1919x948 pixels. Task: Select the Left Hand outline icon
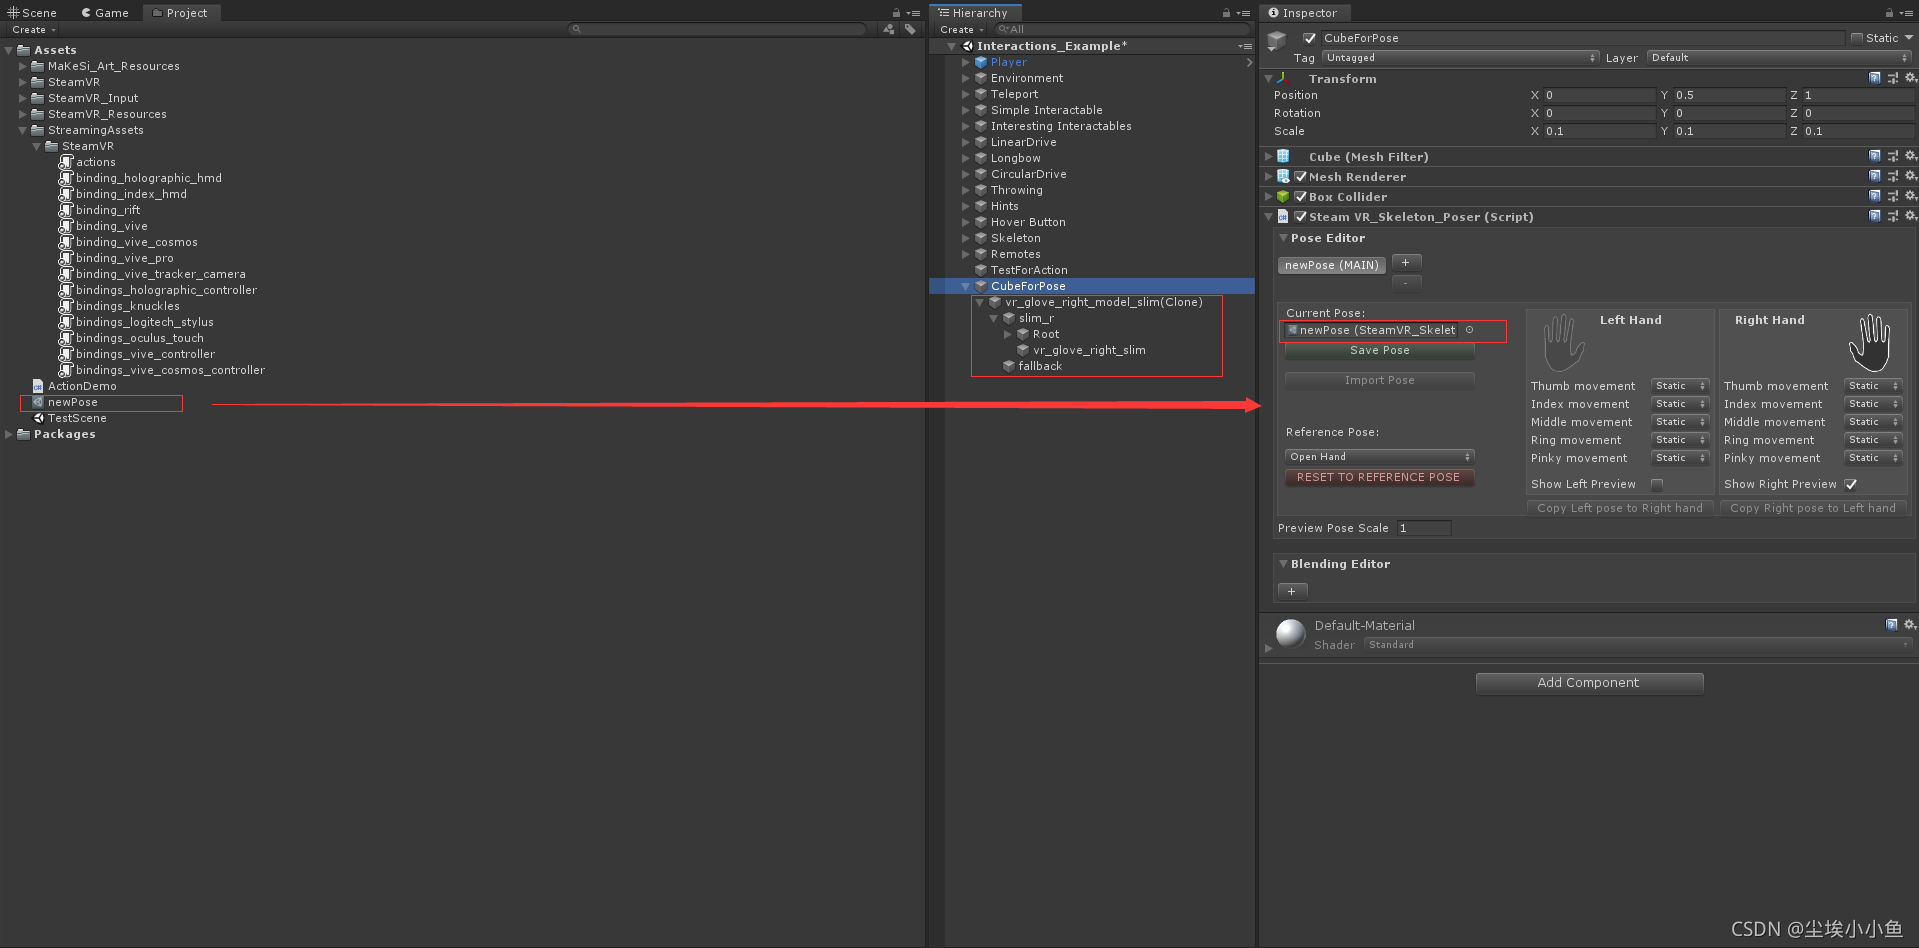(x=1563, y=342)
